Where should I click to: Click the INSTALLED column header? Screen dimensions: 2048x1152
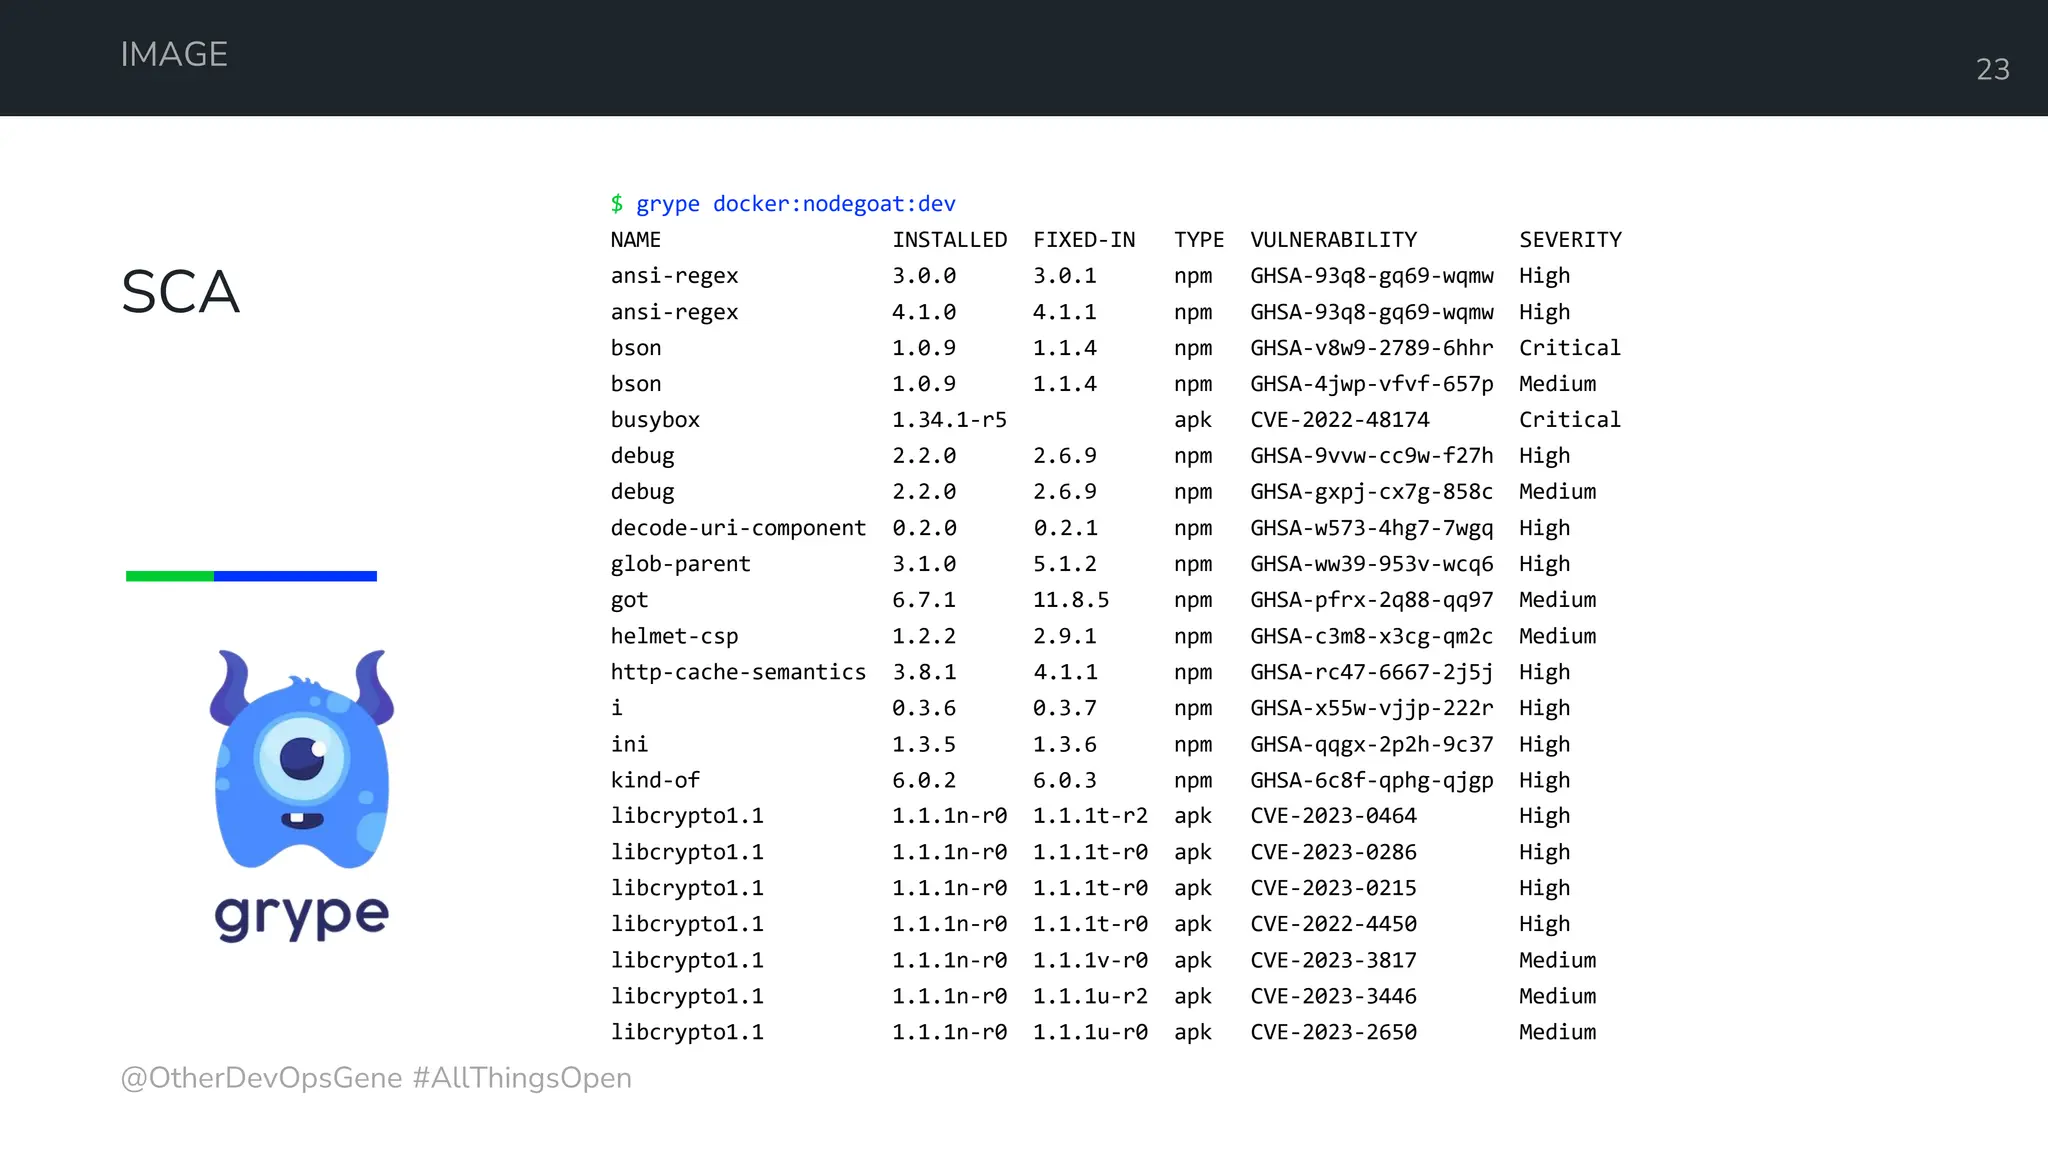pyautogui.click(x=950, y=240)
